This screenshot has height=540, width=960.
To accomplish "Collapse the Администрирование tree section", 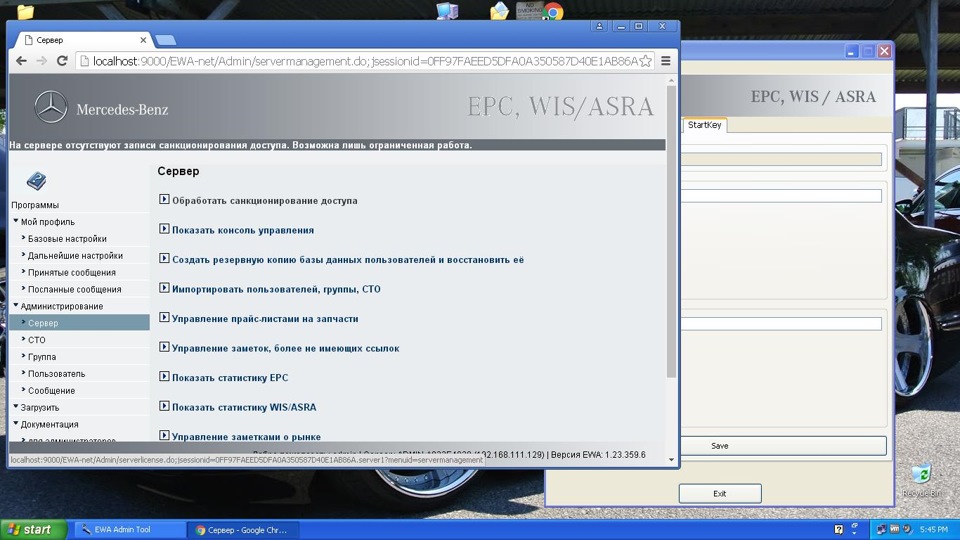I will click(x=16, y=305).
